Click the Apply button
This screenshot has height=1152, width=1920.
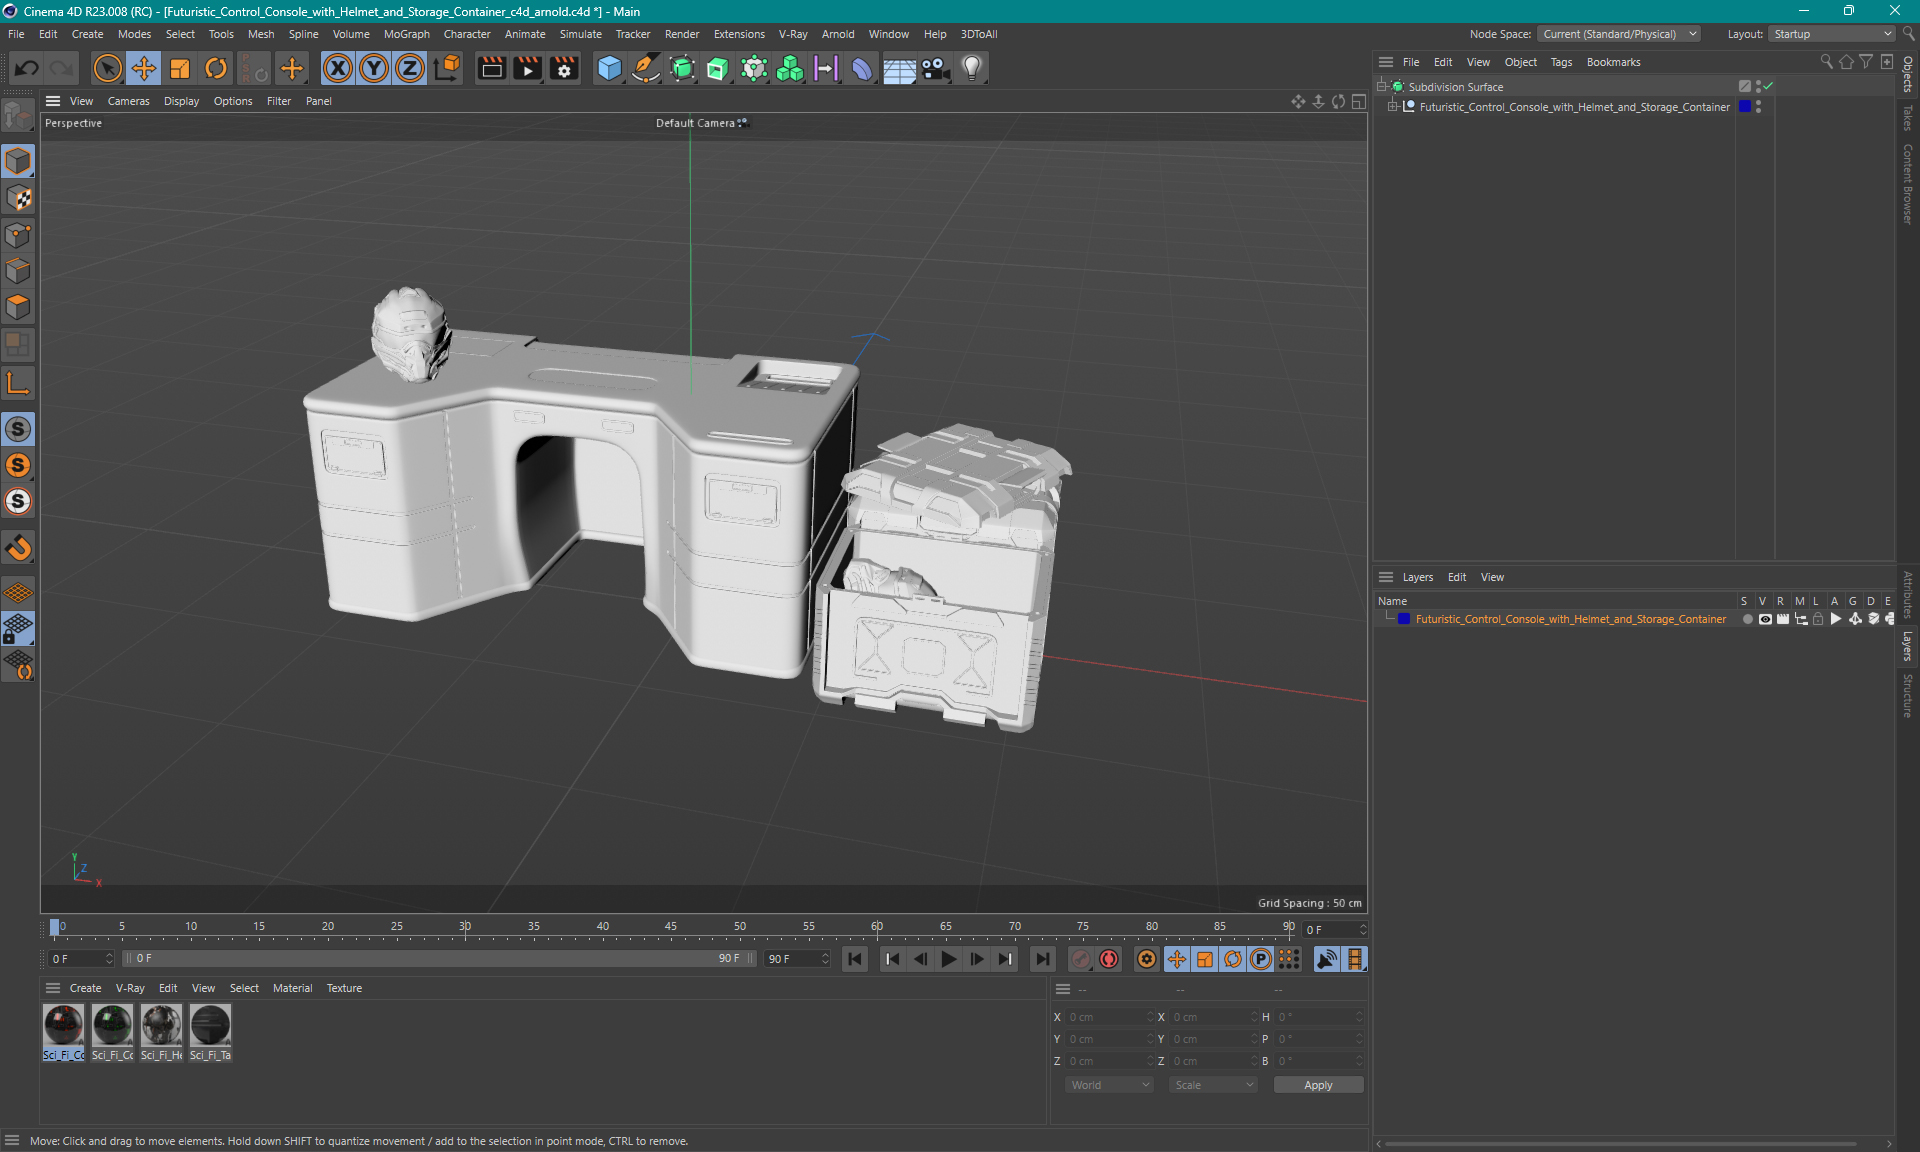1318,1085
